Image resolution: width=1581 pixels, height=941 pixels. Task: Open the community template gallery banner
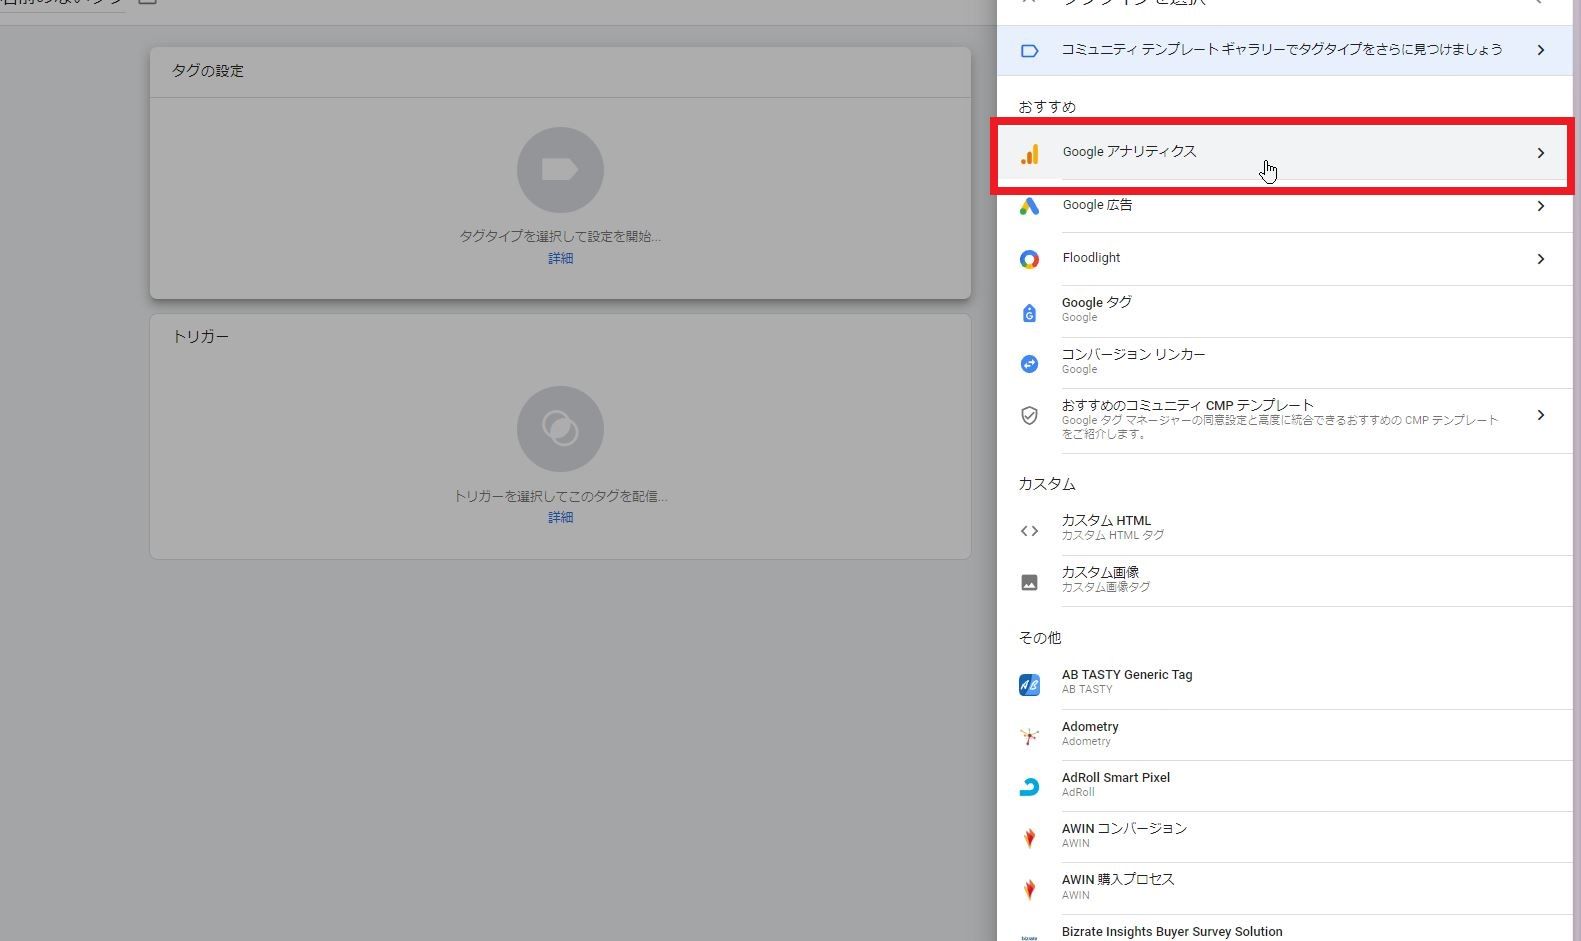(x=1282, y=50)
